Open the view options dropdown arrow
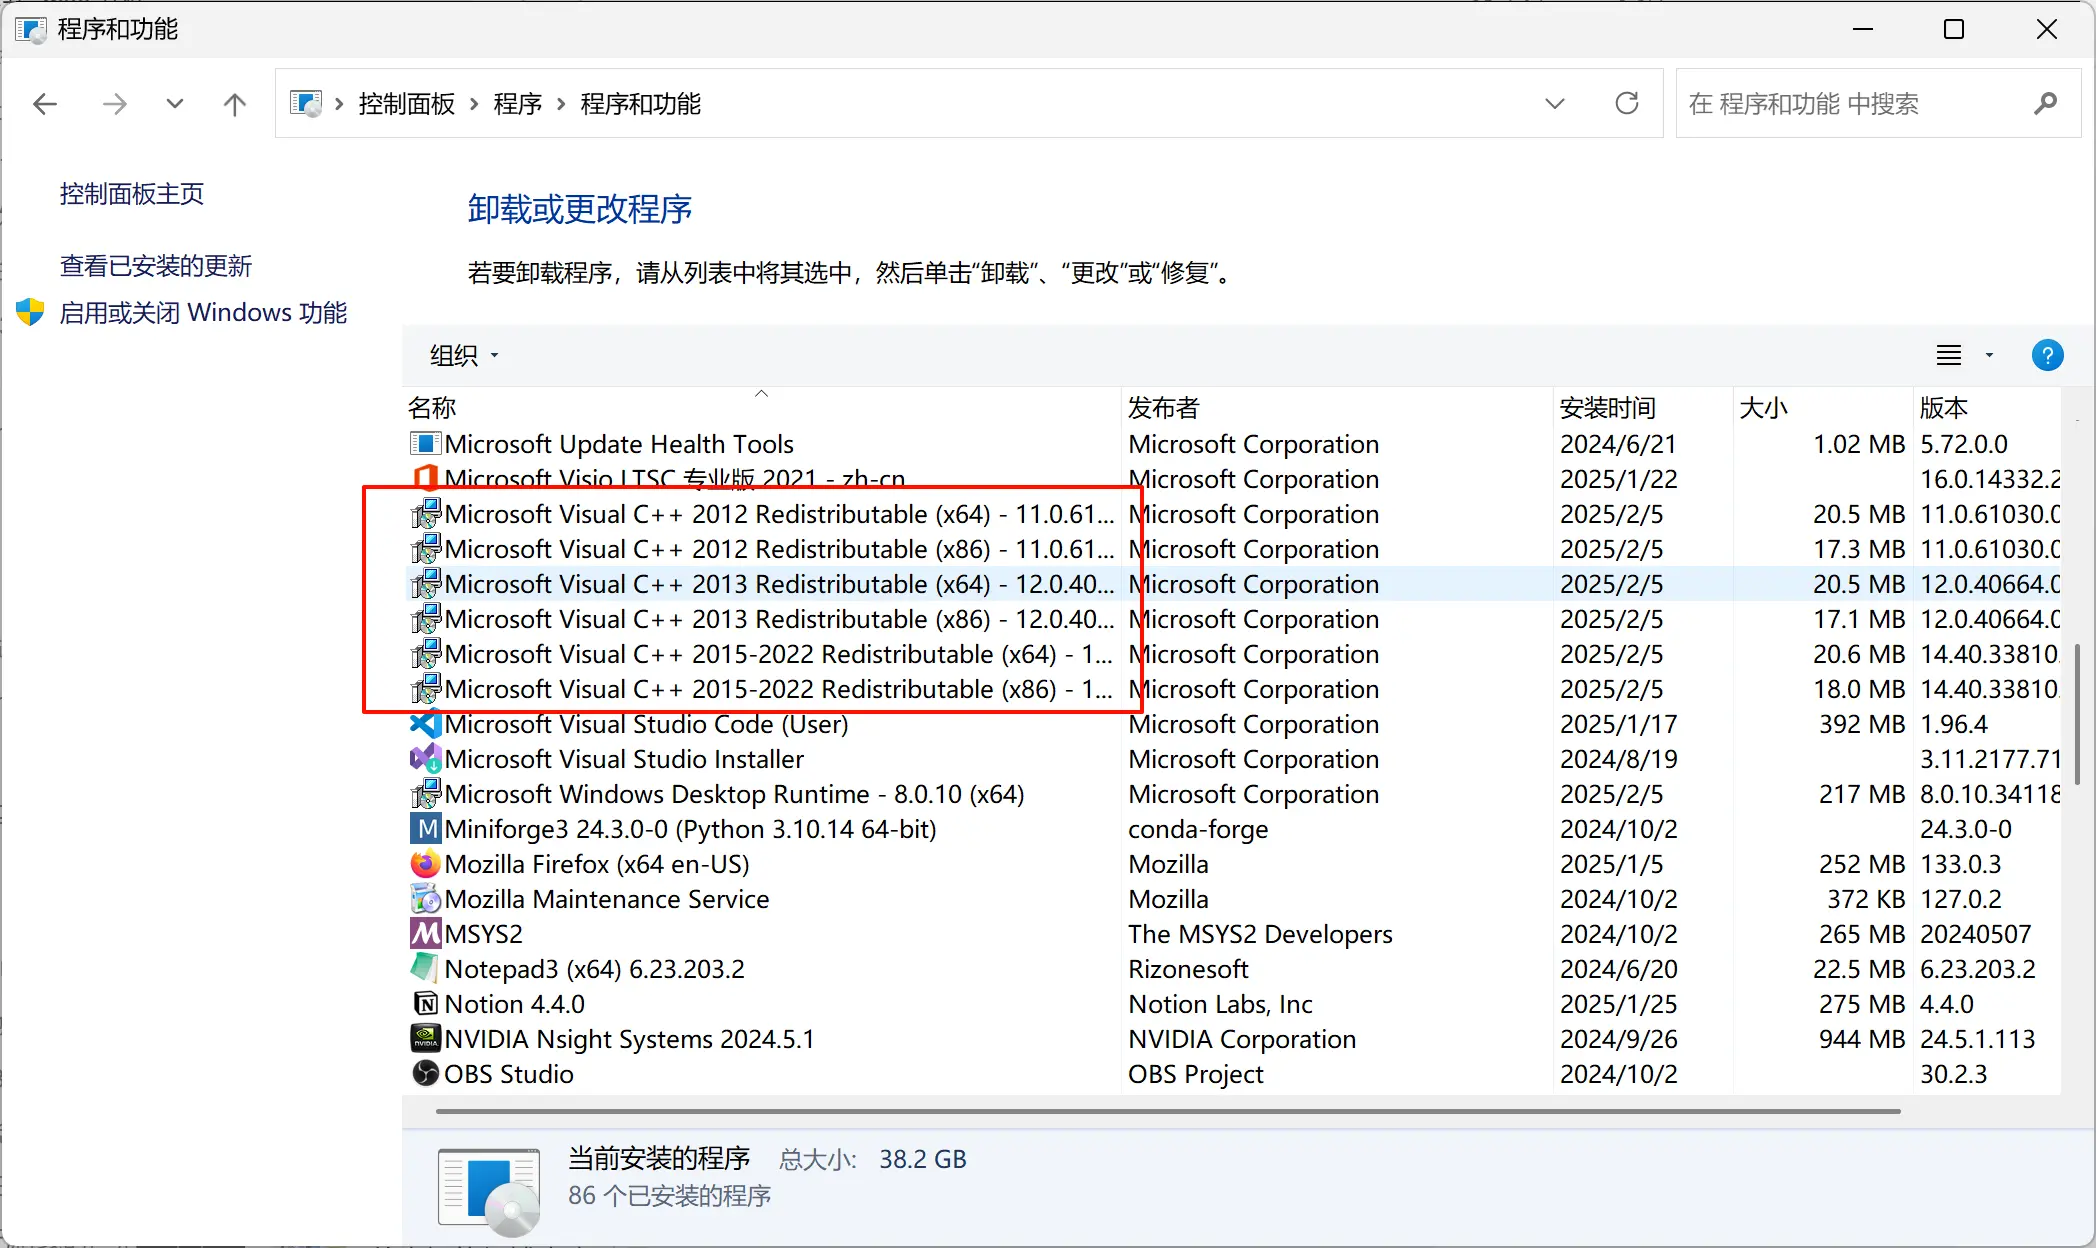Image resolution: width=2096 pixels, height=1248 pixels. (1989, 355)
